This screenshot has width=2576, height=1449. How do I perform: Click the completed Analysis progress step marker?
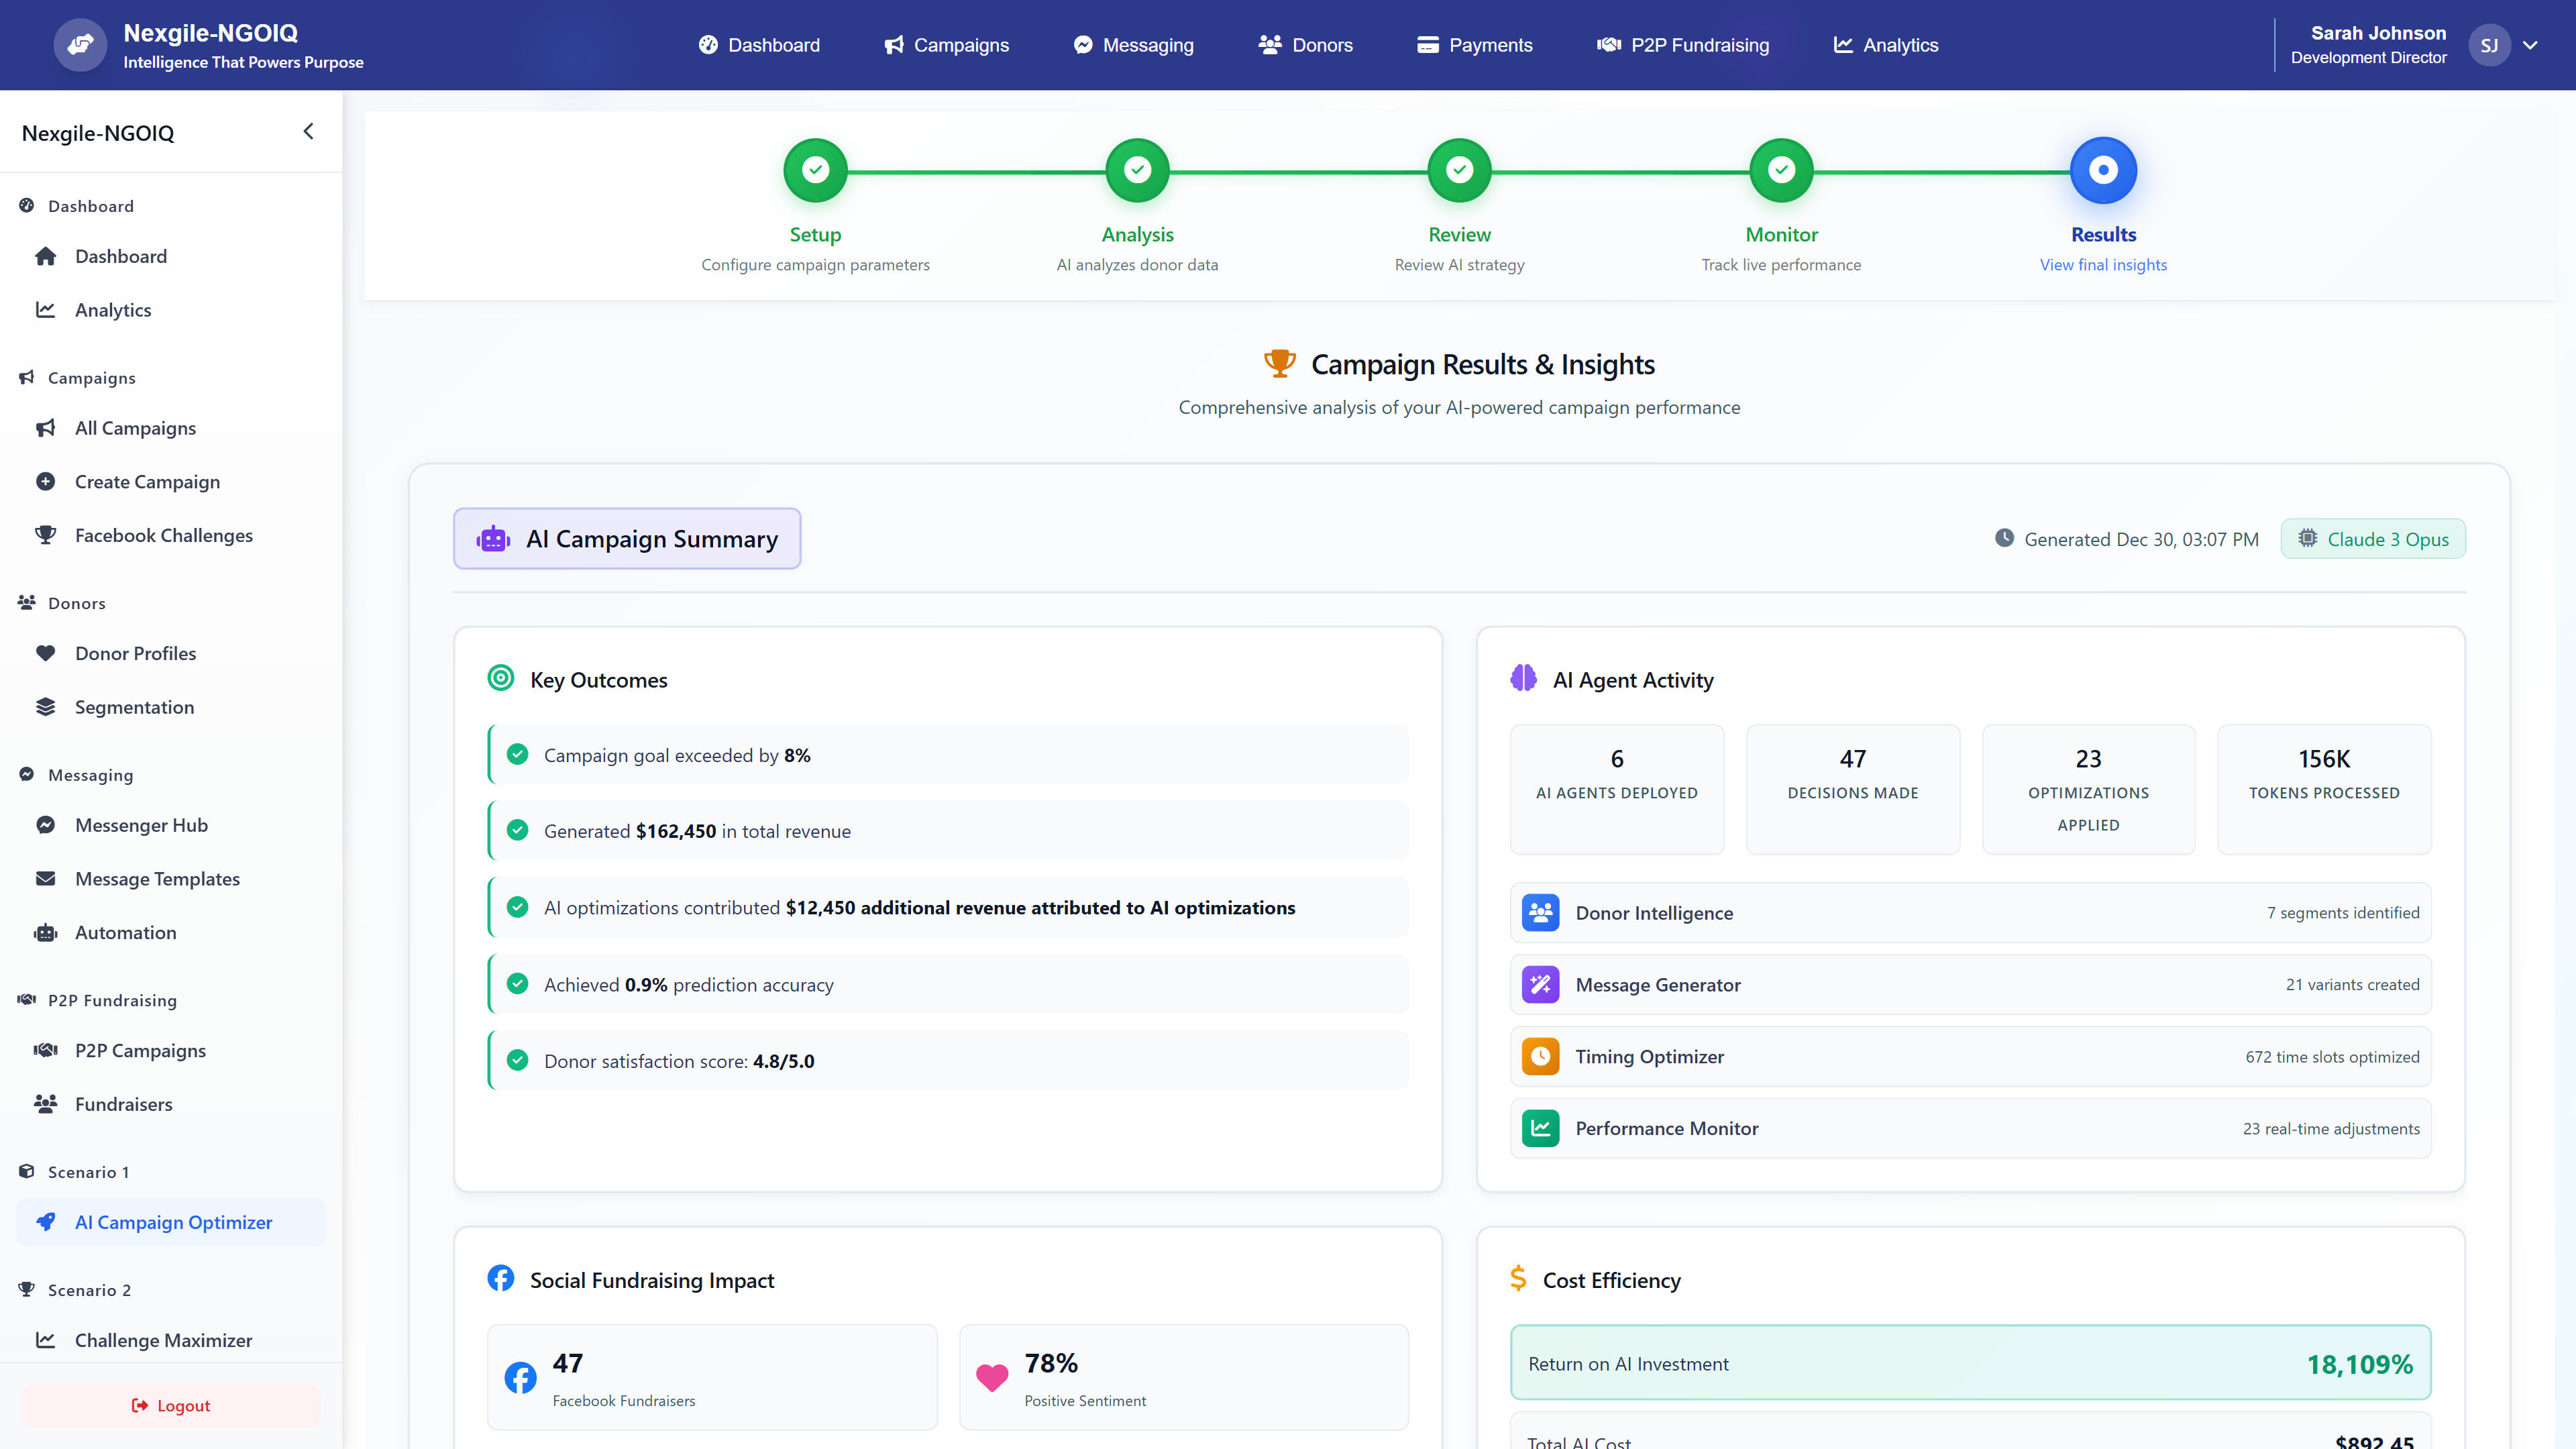[x=1137, y=169]
